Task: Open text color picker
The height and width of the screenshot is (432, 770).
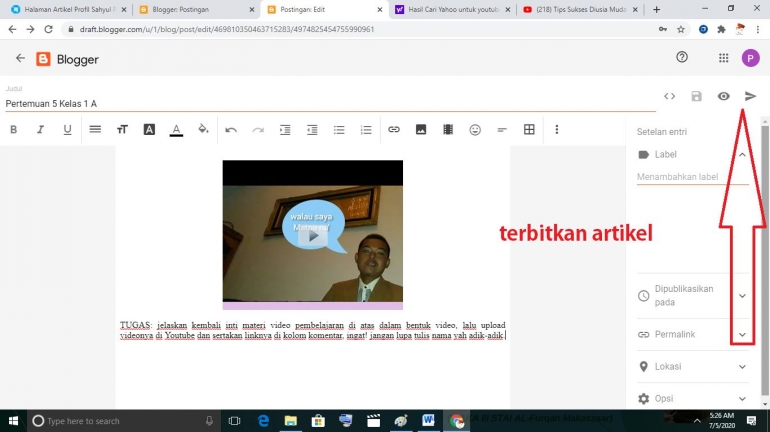Action: click(176, 130)
